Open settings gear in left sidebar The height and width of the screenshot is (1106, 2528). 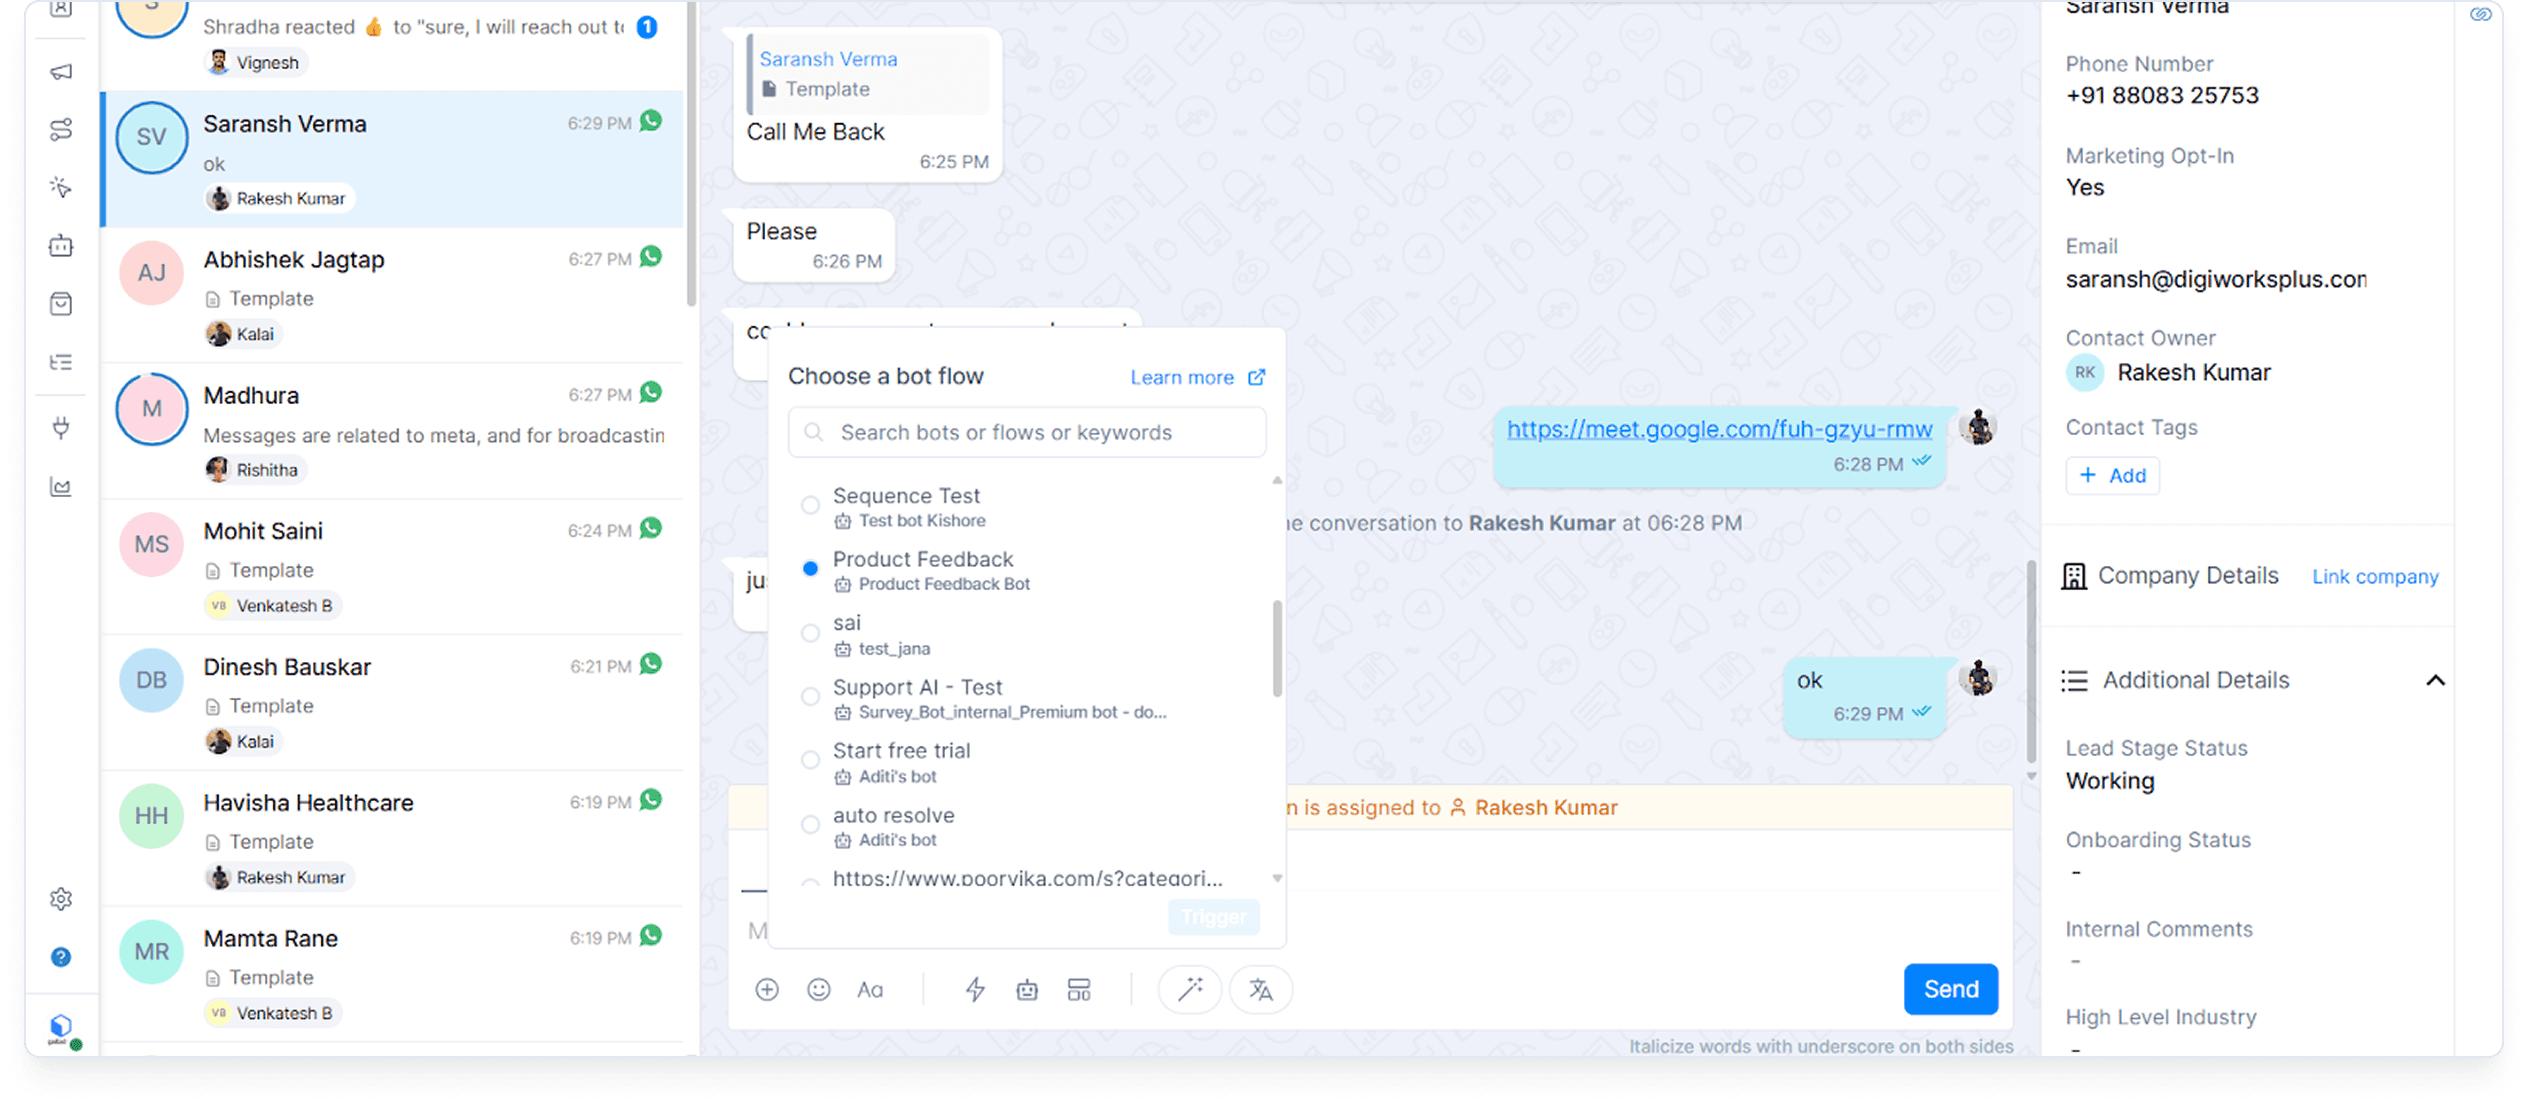coord(61,898)
